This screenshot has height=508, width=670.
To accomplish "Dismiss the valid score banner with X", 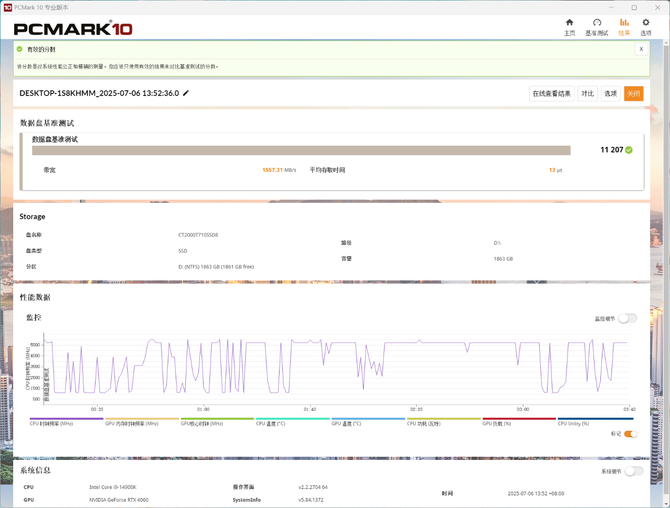I will click(641, 49).
